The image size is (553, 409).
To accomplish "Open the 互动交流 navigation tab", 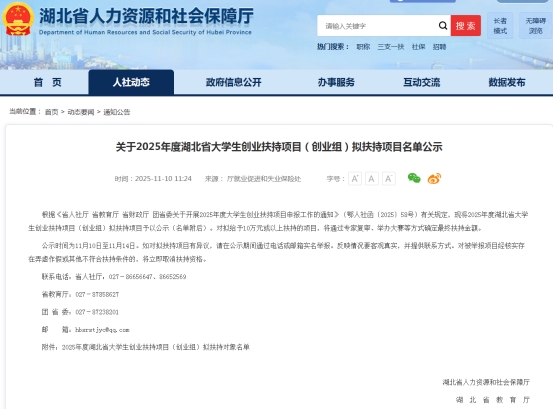I will pyautogui.click(x=421, y=83).
